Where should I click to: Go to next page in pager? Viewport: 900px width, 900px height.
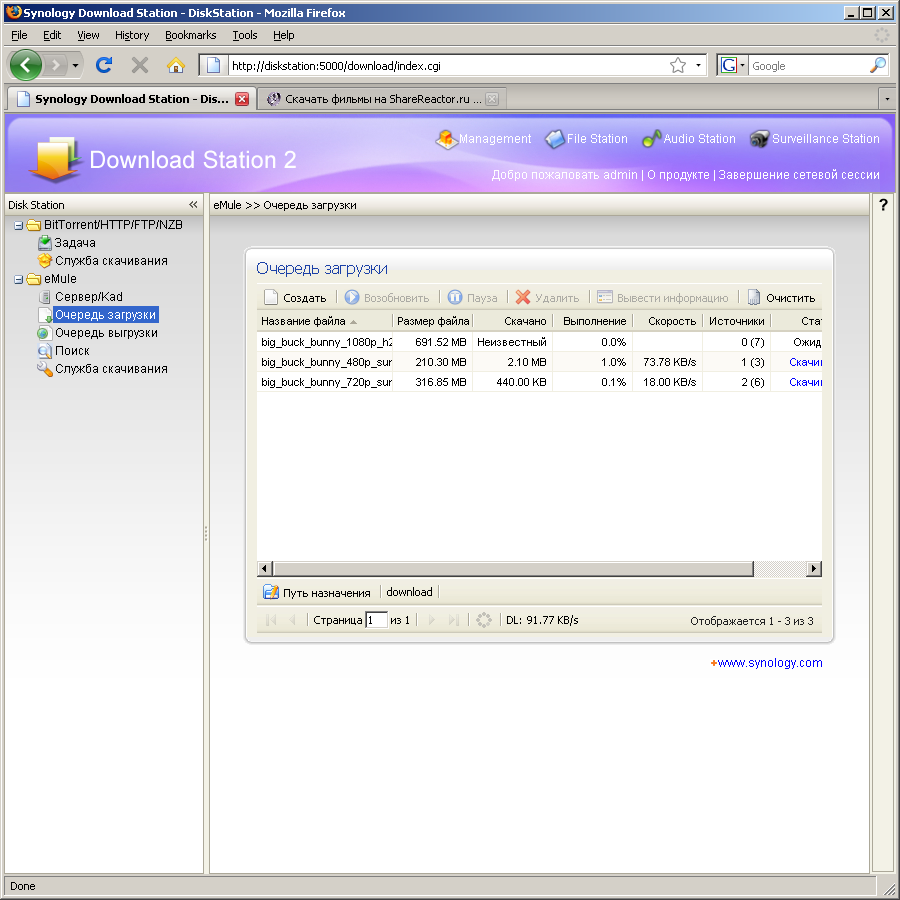pyautogui.click(x=432, y=620)
